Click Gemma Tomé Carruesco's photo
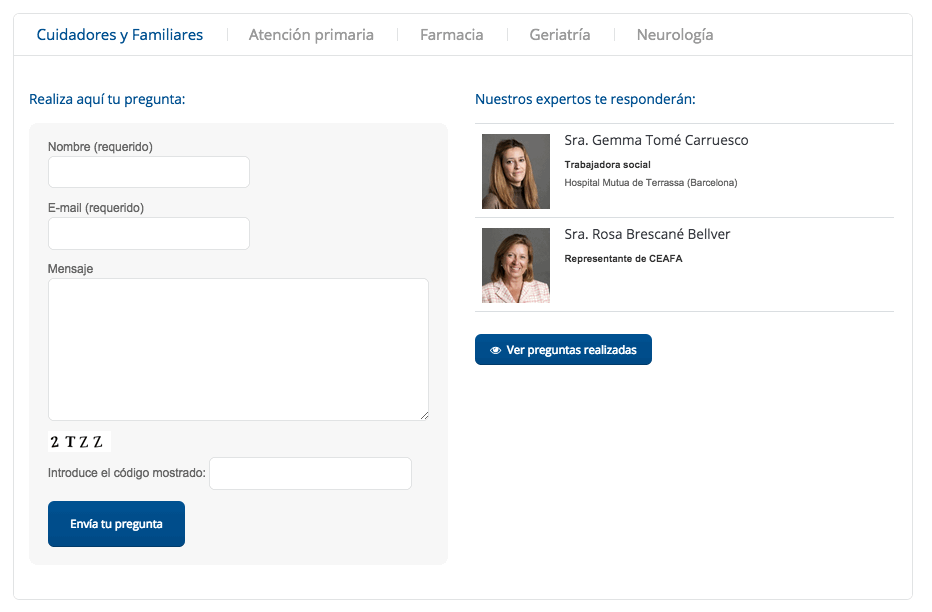This screenshot has height=612, width=932. coord(516,171)
